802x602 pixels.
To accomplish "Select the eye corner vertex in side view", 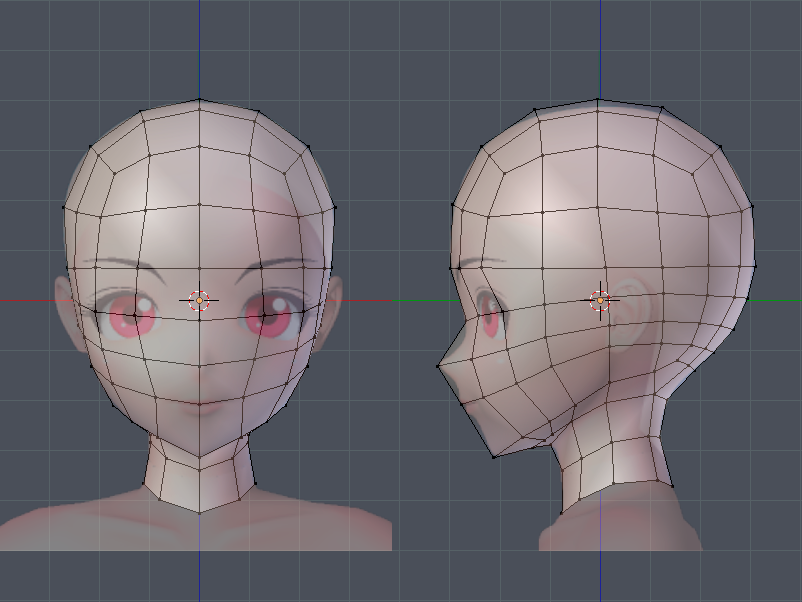I will pyautogui.click(x=503, y=311).
